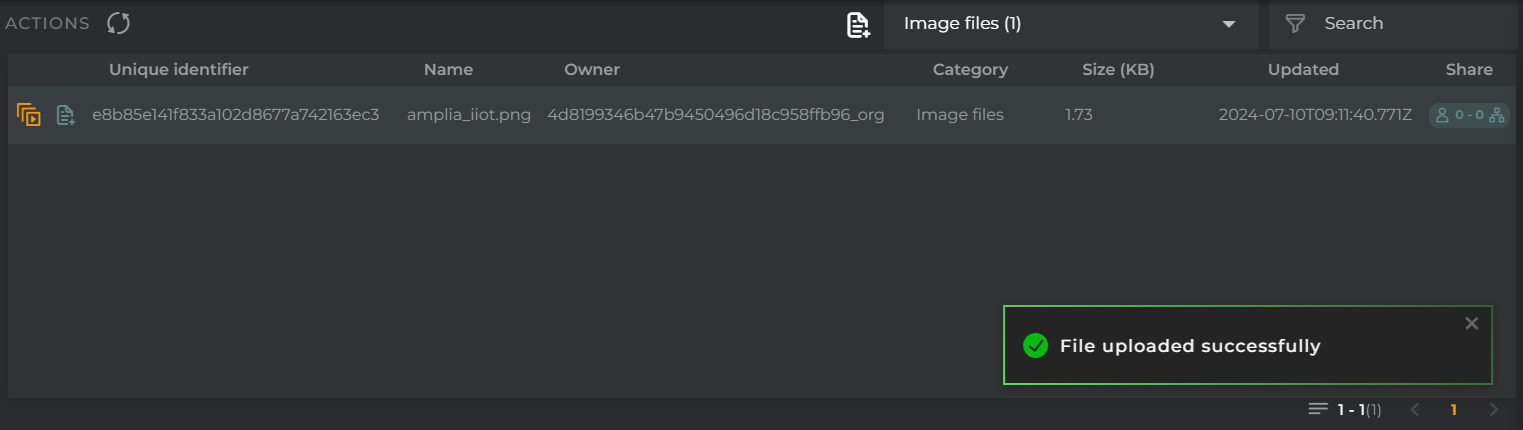Click the green success checkmark icon

coord(1035,346)
